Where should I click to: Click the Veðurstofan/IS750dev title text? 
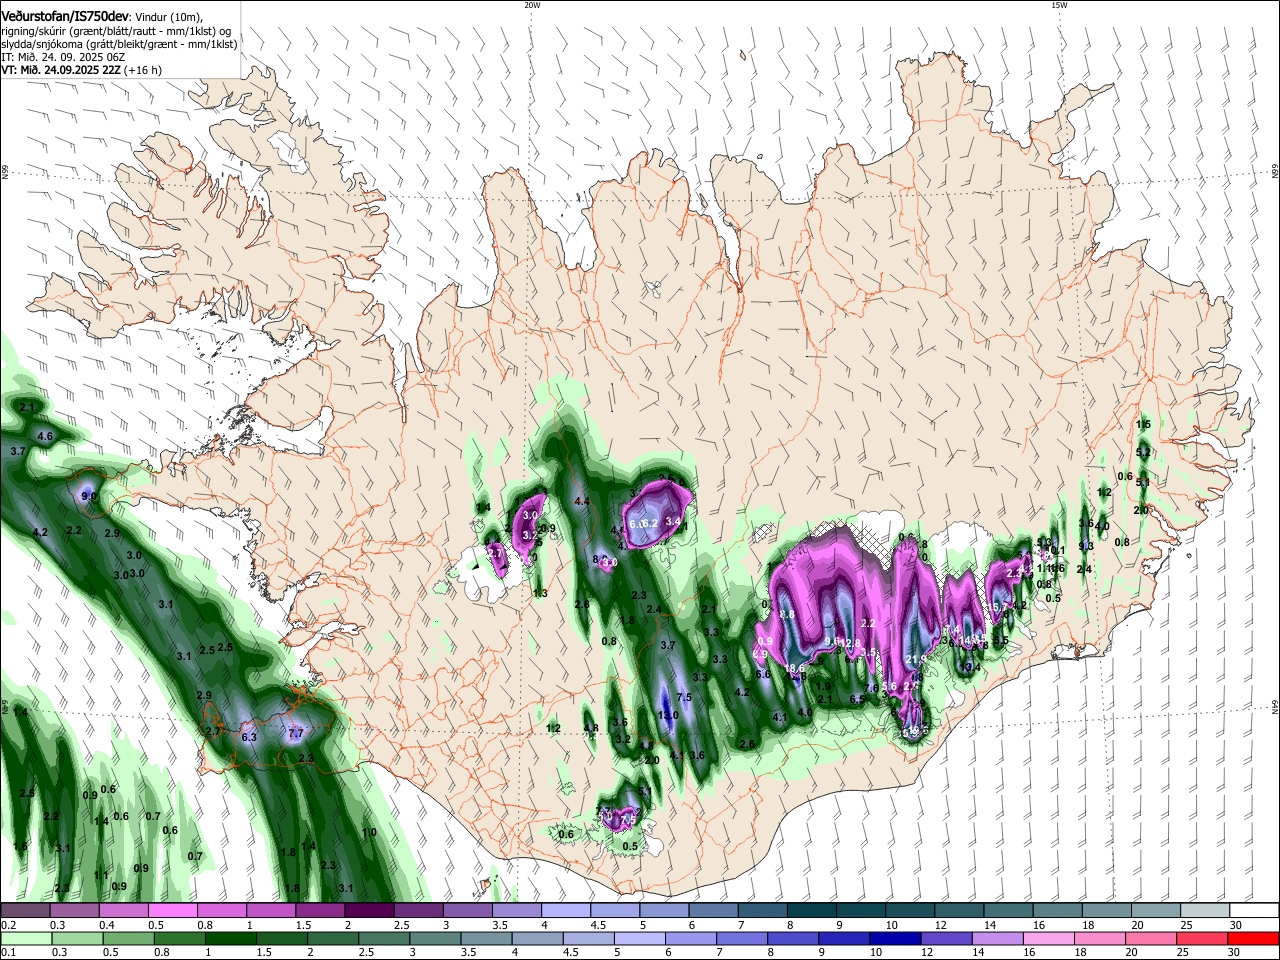[x=64, y=17]
